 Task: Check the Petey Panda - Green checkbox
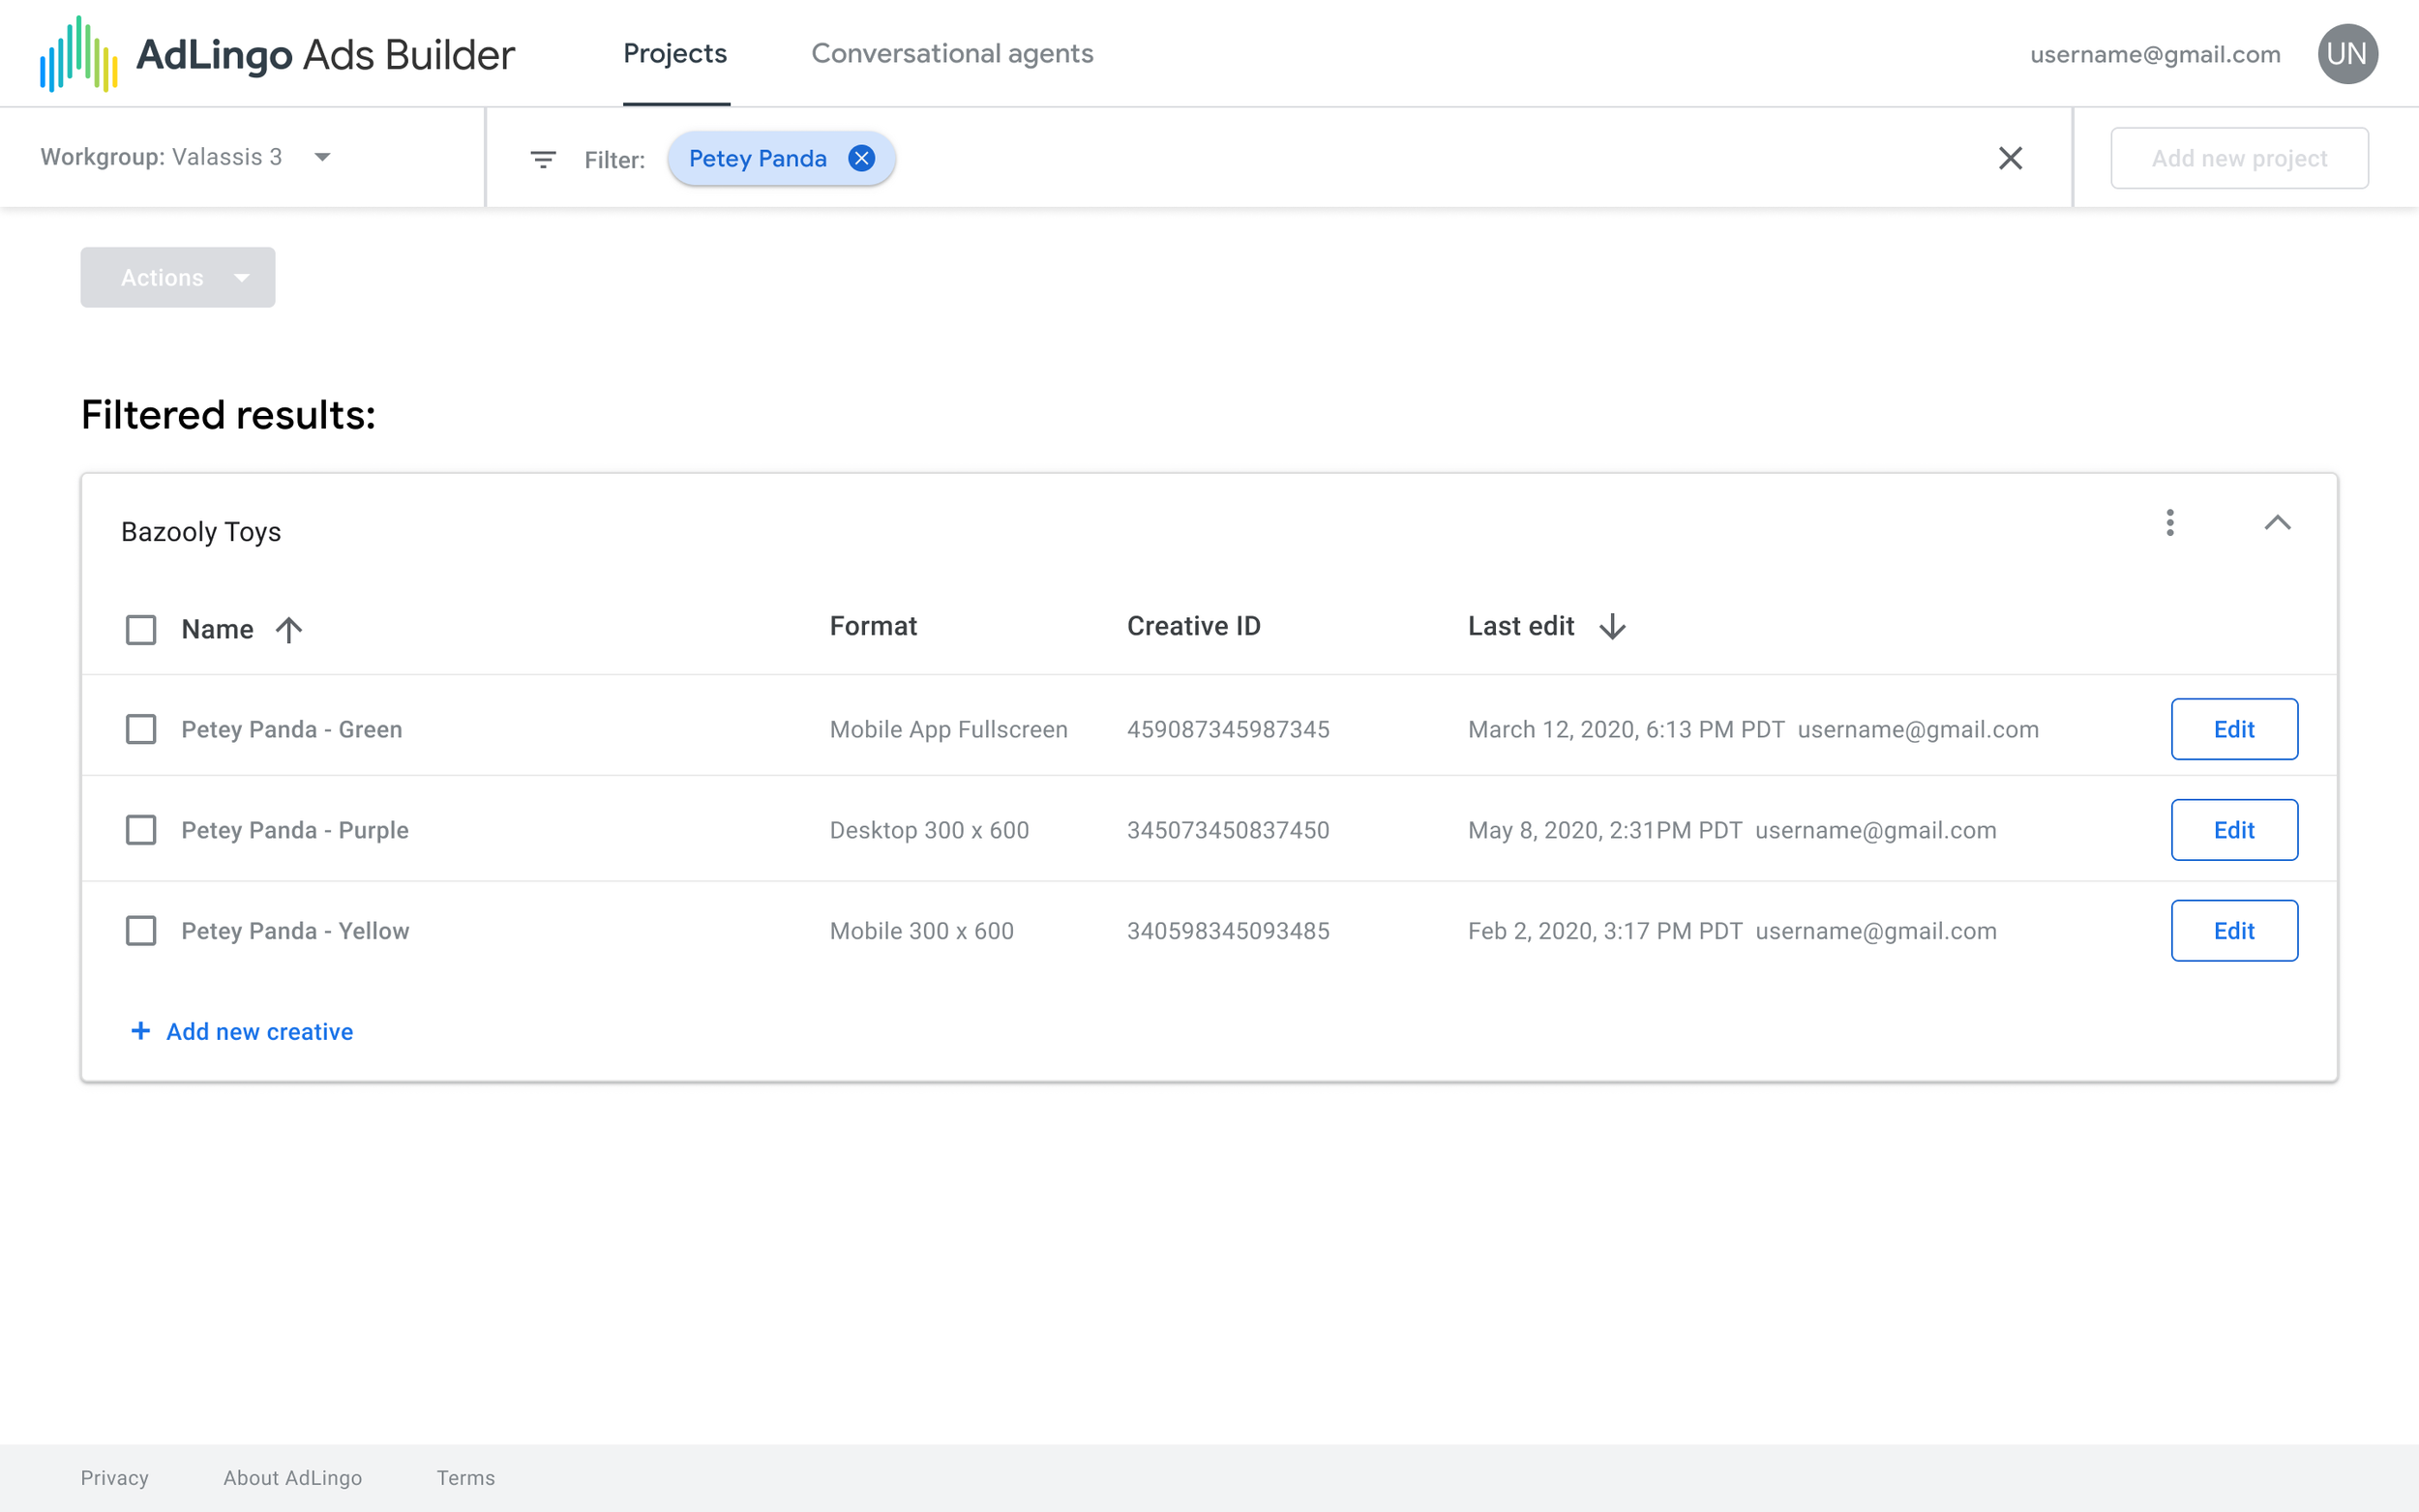tap(141, 729)
